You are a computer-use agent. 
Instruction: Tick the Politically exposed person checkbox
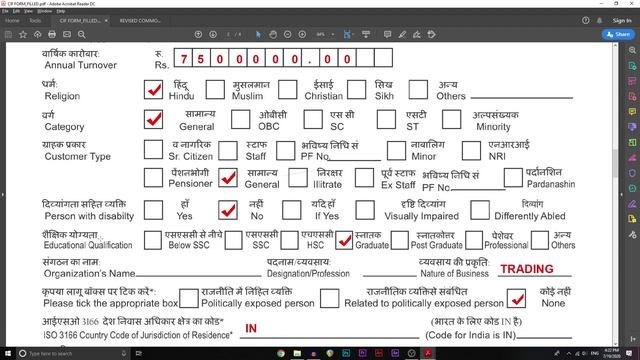pos(189,298)
